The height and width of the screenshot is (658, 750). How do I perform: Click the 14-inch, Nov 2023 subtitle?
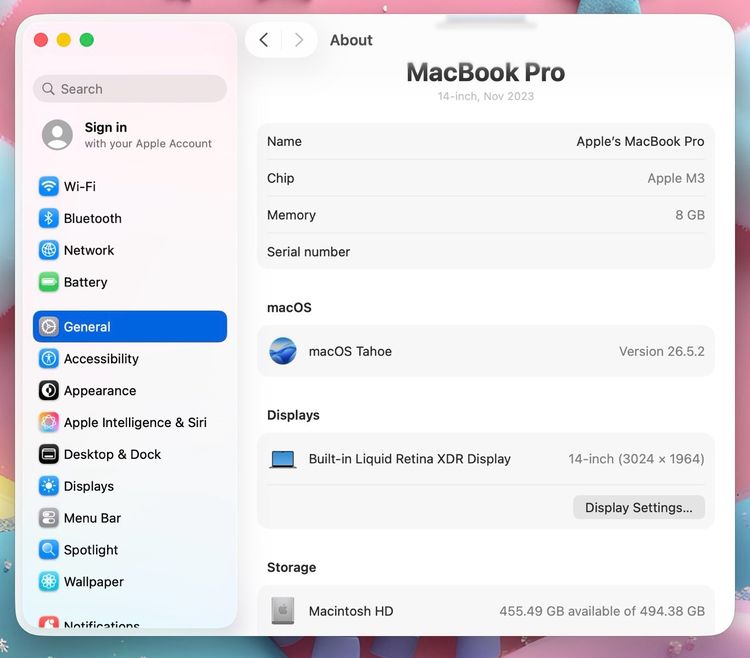485,96
